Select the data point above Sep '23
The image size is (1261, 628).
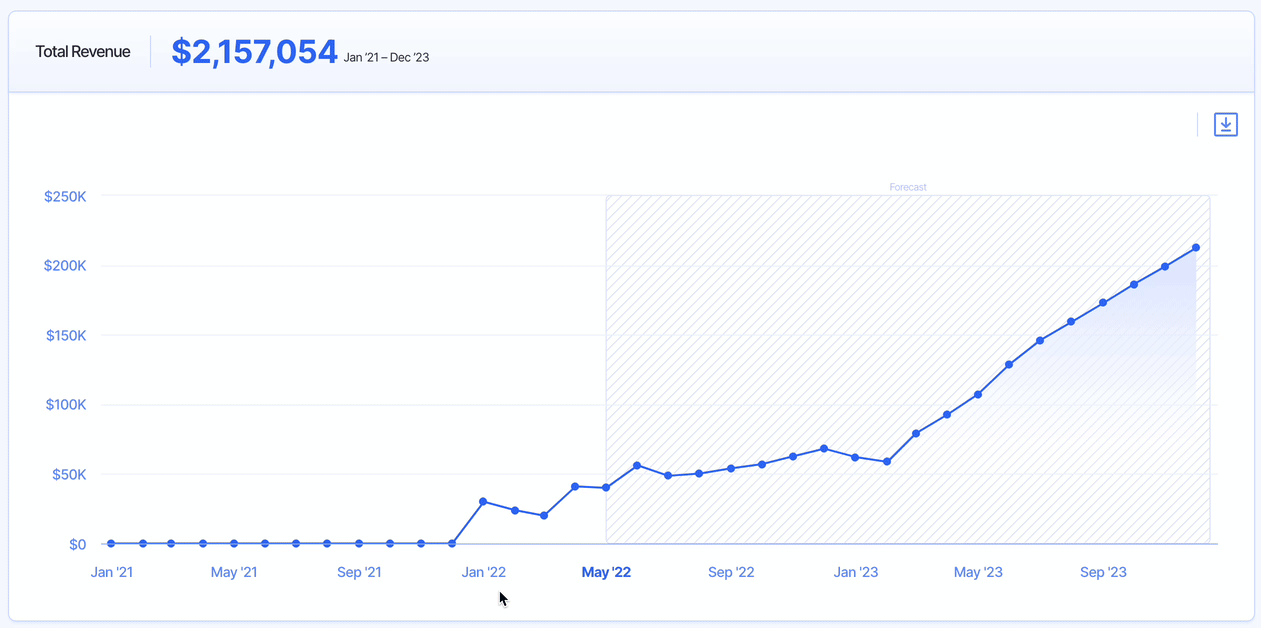1103,303
